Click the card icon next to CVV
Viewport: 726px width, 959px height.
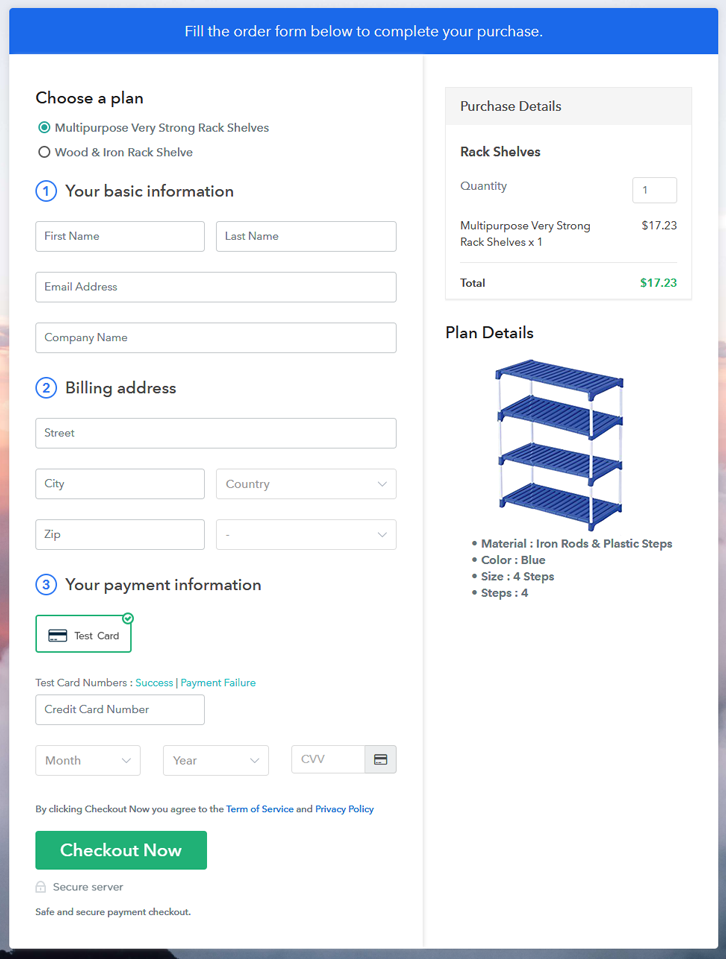point(380,759)
